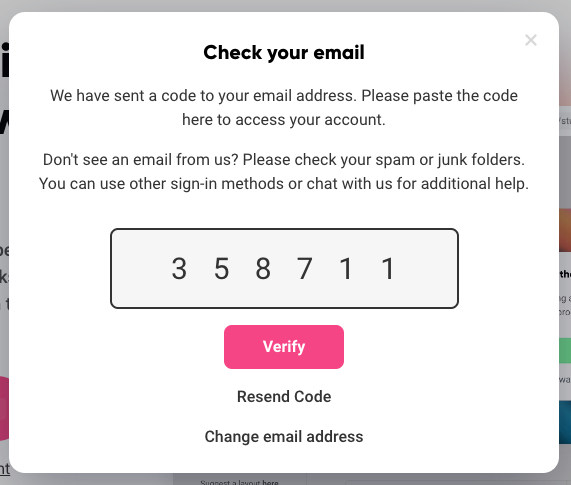Click the green button behind the dialog edge
The image size is (571, 485).
click(x=565, y=351)
